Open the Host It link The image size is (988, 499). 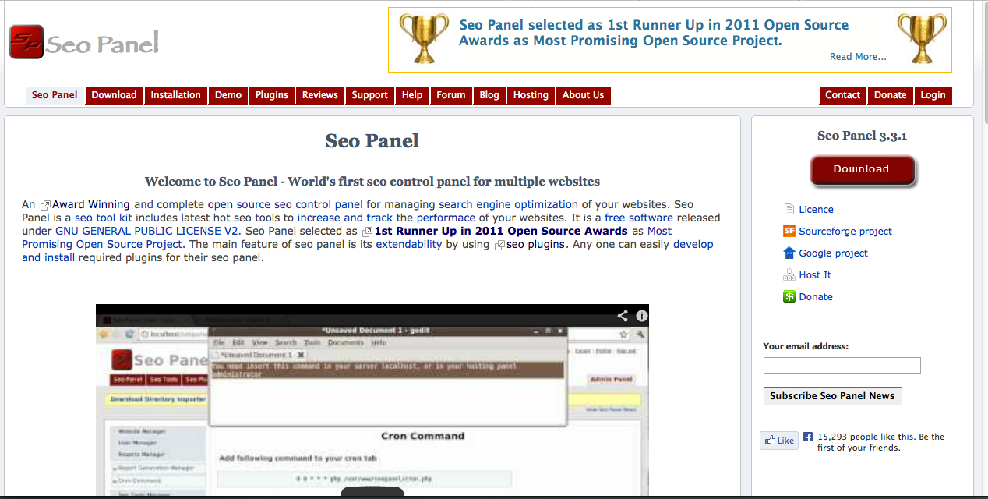pos(815,275)
